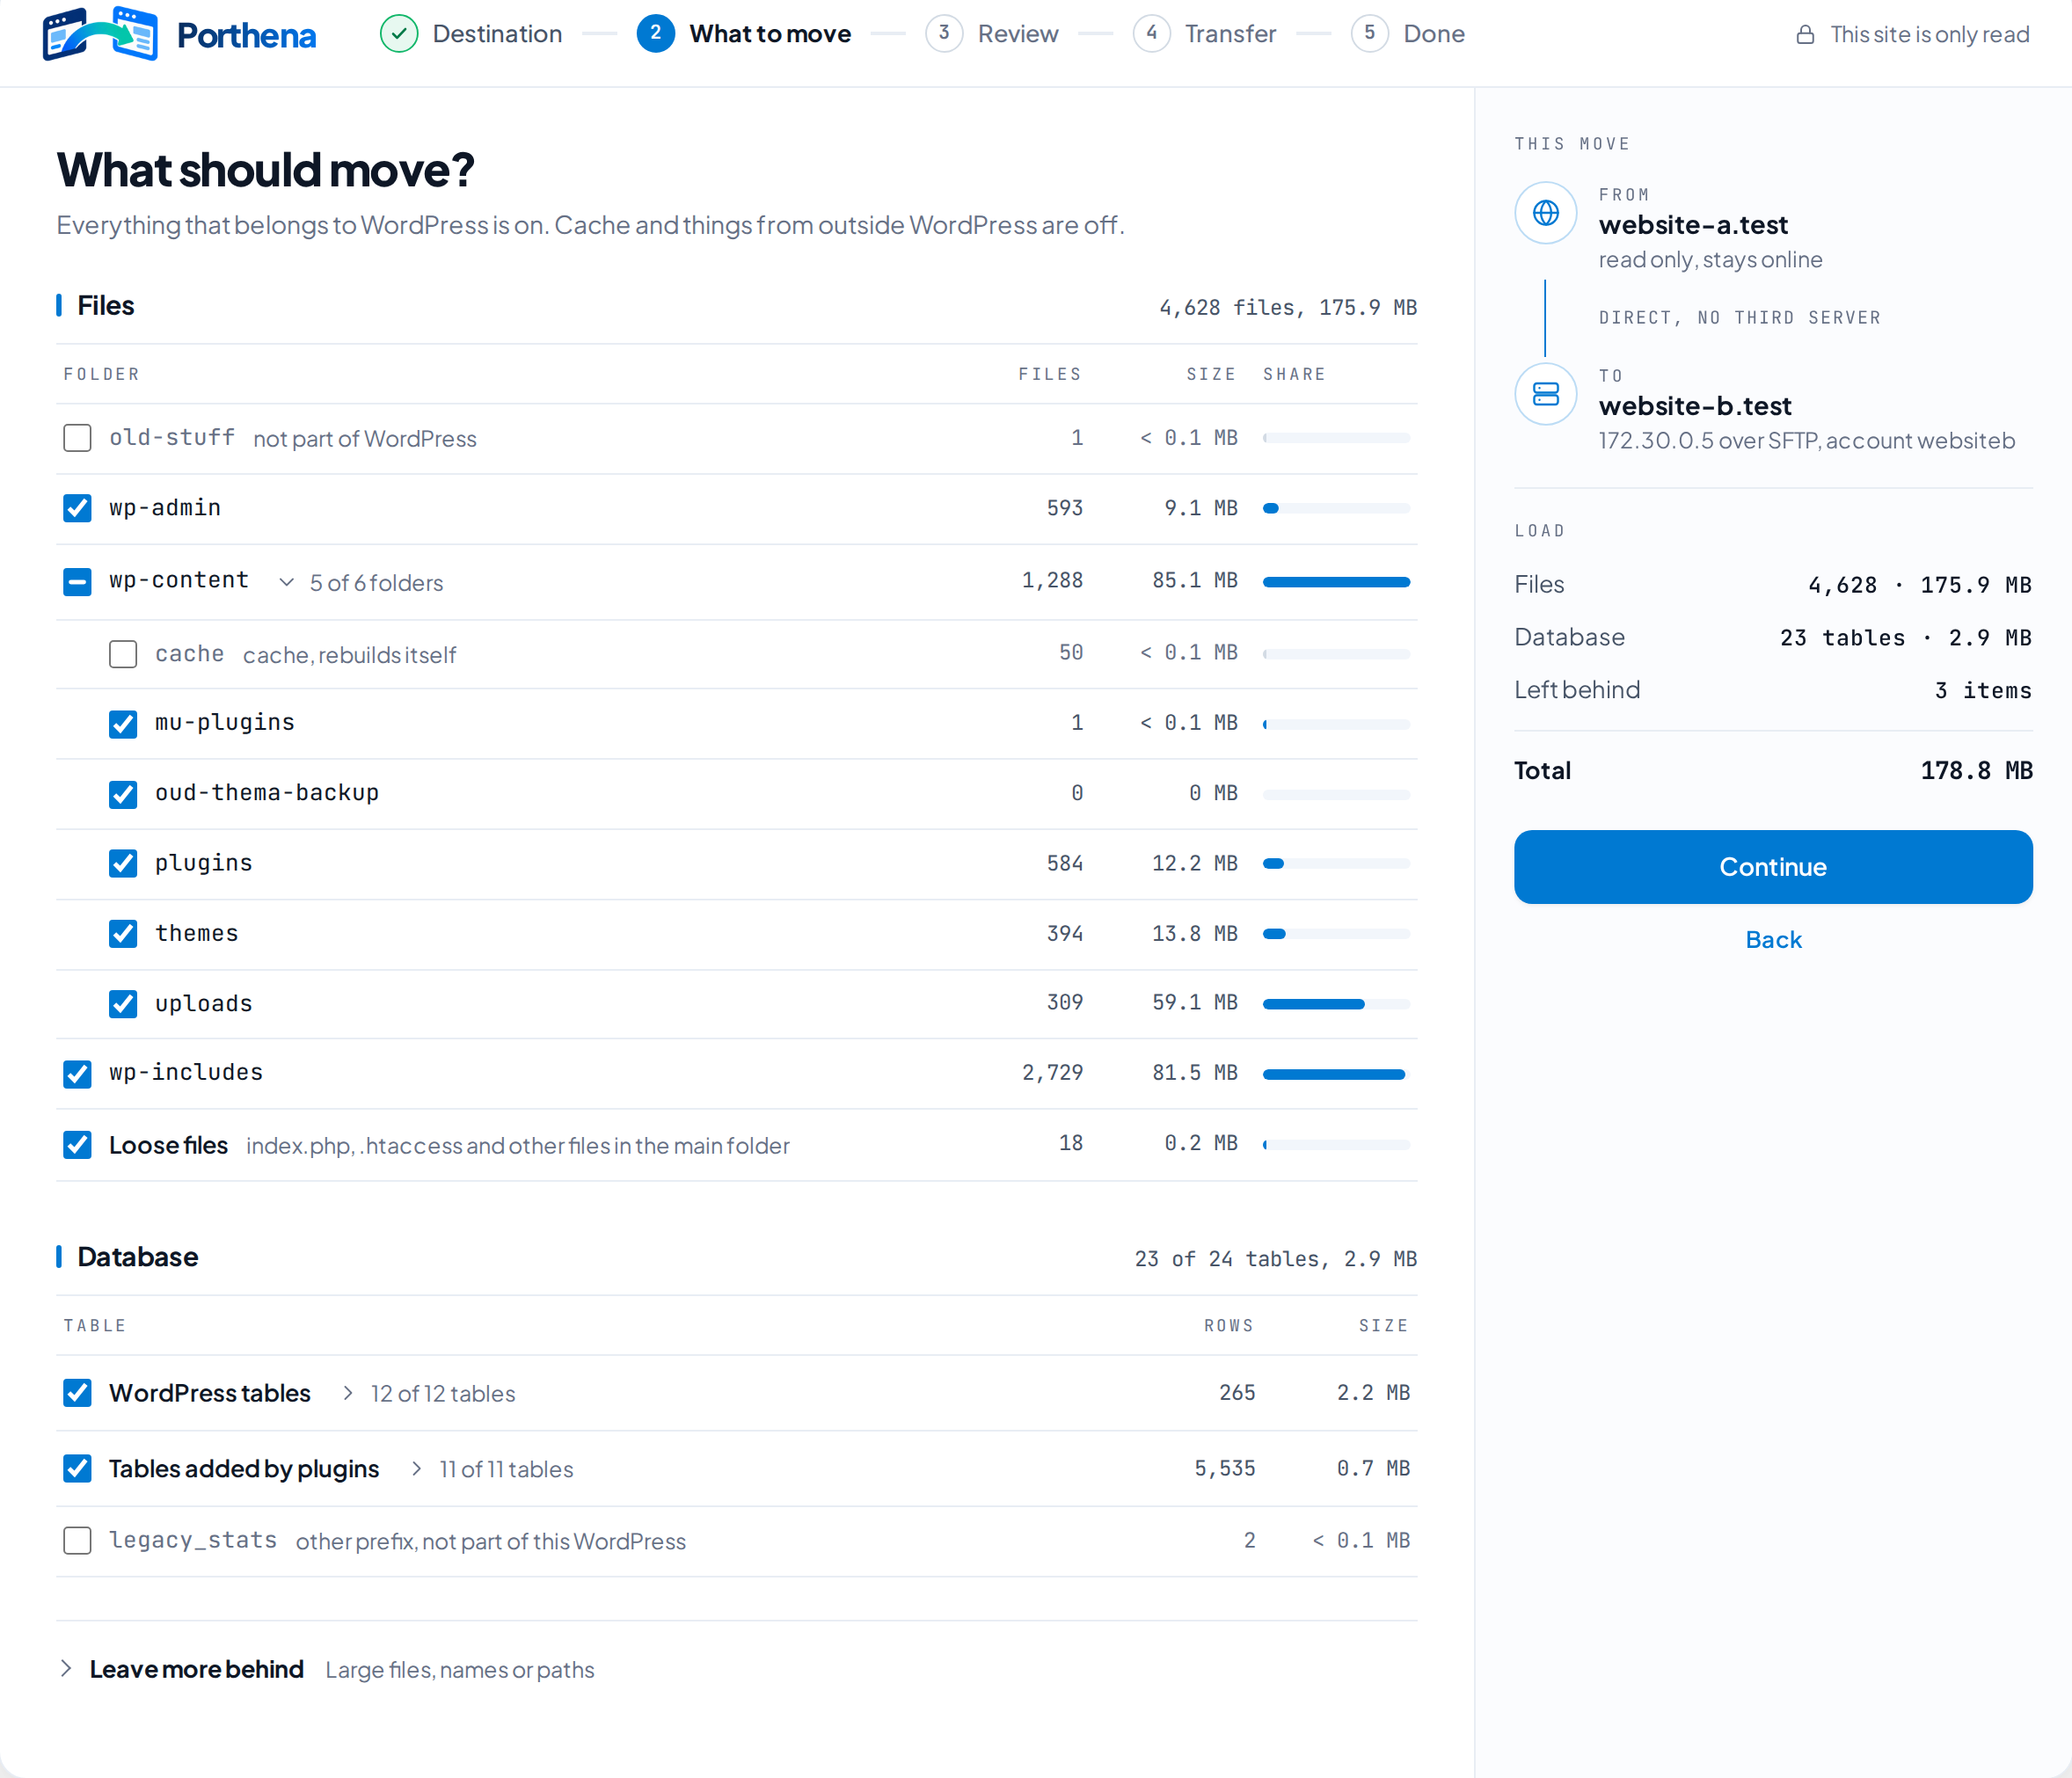Uncheck the plugins folder checkbox
This screenshot has height=1778, width=2072.
pos(123,863)
